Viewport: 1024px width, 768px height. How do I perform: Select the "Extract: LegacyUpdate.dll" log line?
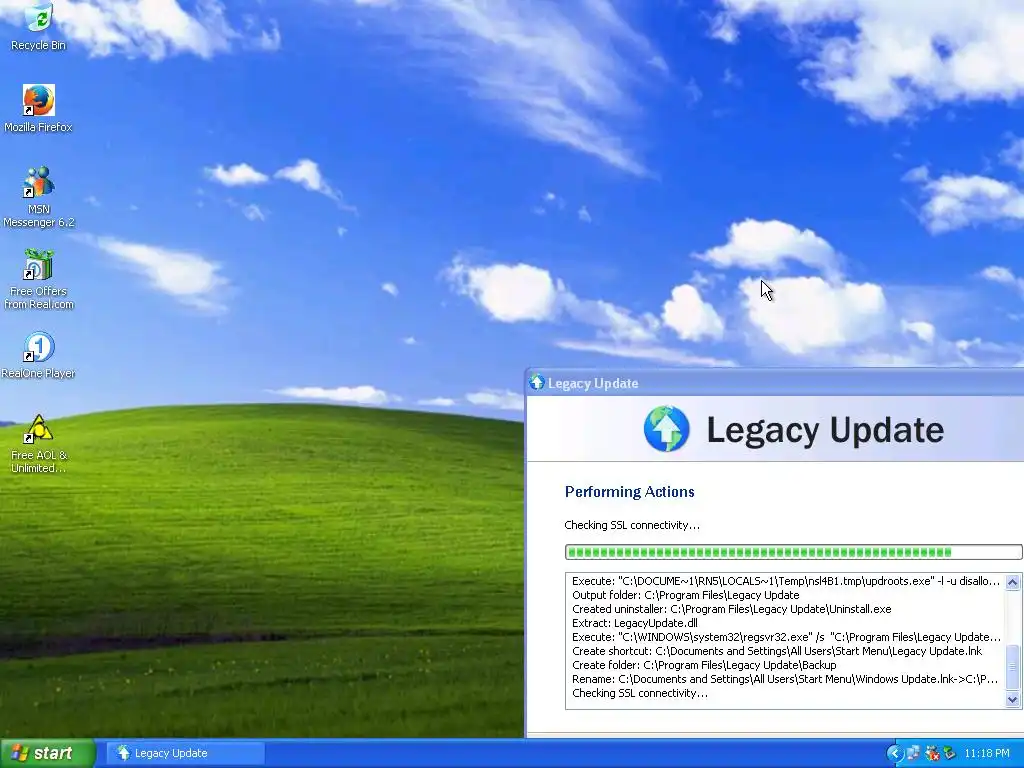click(635, 623)
